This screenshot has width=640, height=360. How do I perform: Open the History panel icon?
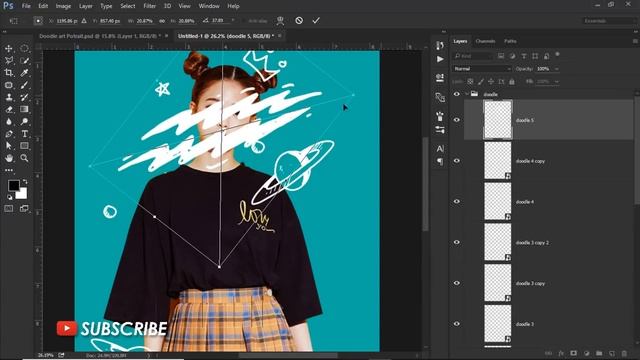tap(440, 45)
